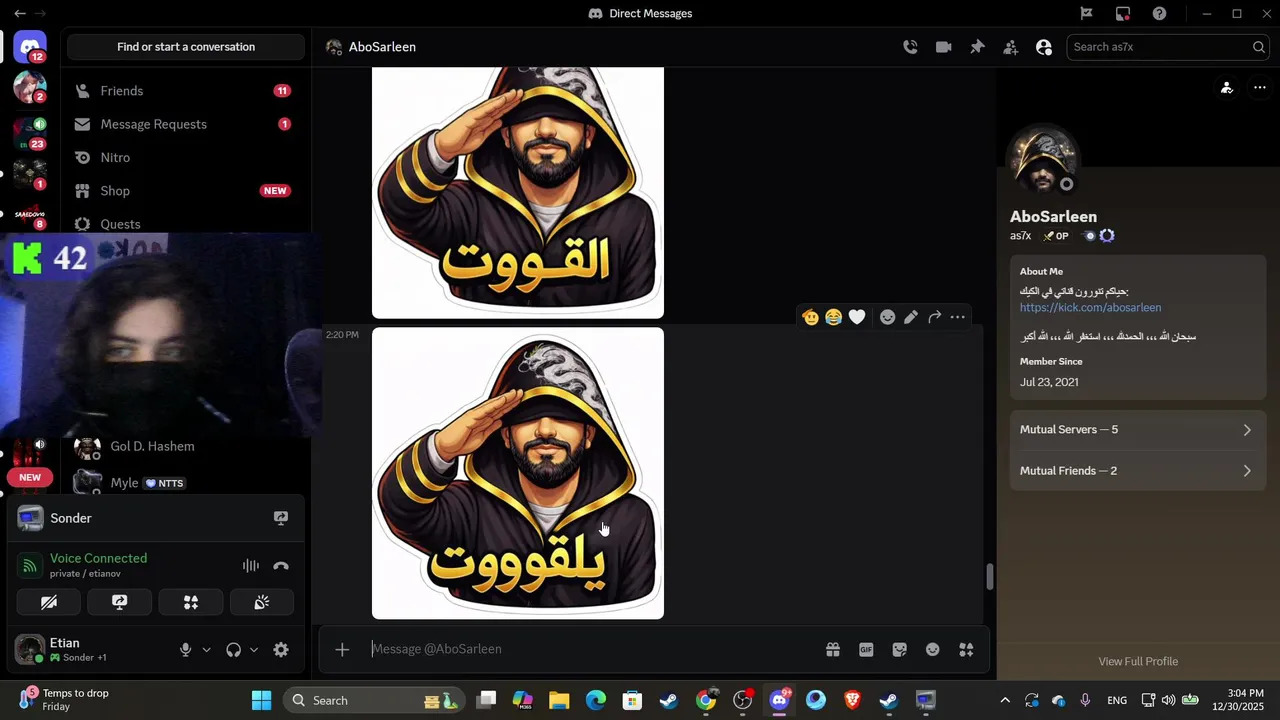Hide the user profile panel
This screenshot has height=720, width=1280.
1044,47
